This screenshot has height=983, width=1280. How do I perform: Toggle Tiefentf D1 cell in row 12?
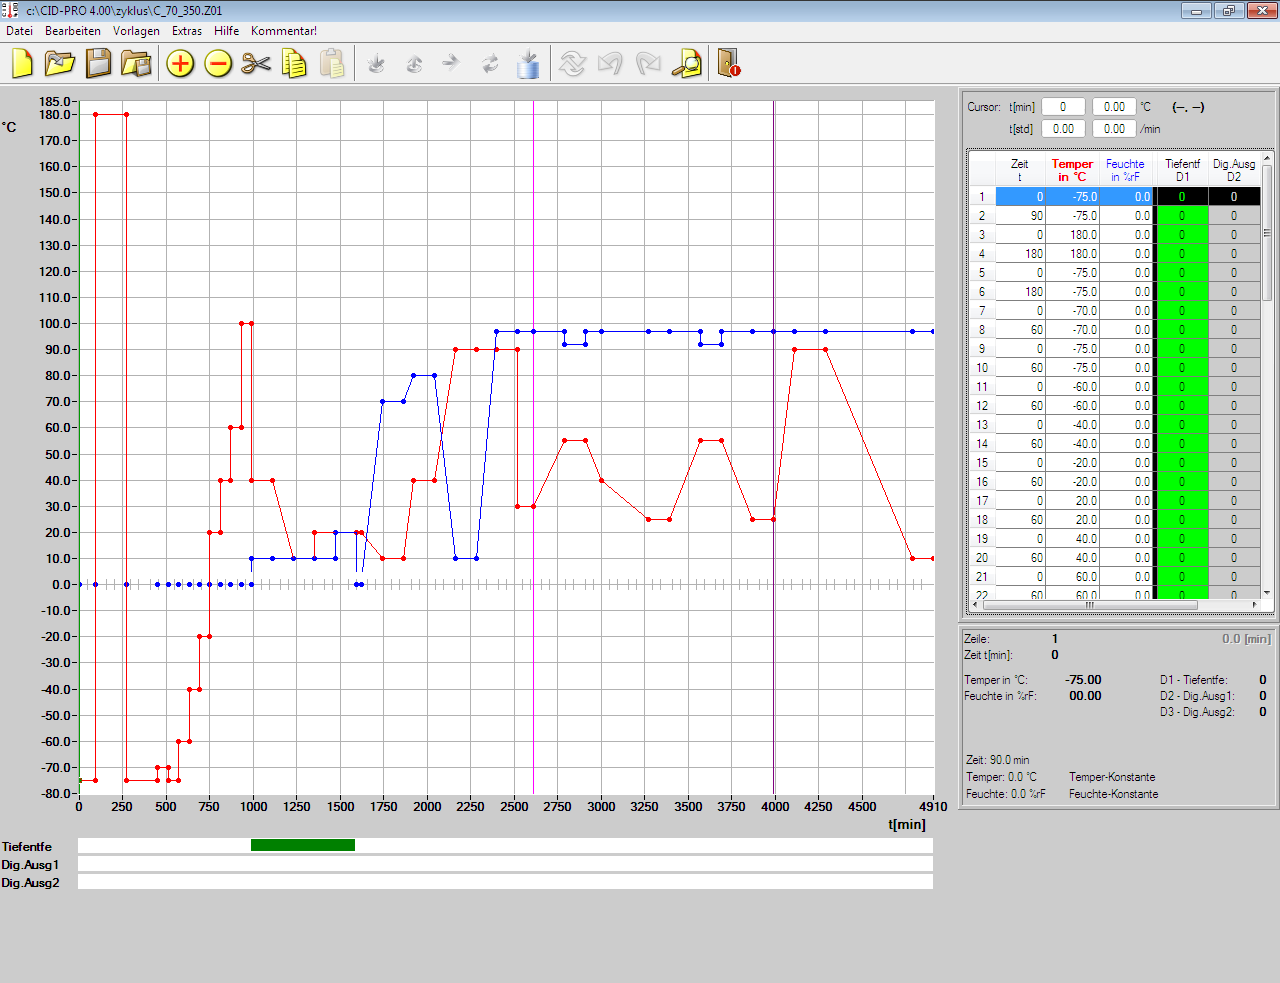pos(1182,406)
